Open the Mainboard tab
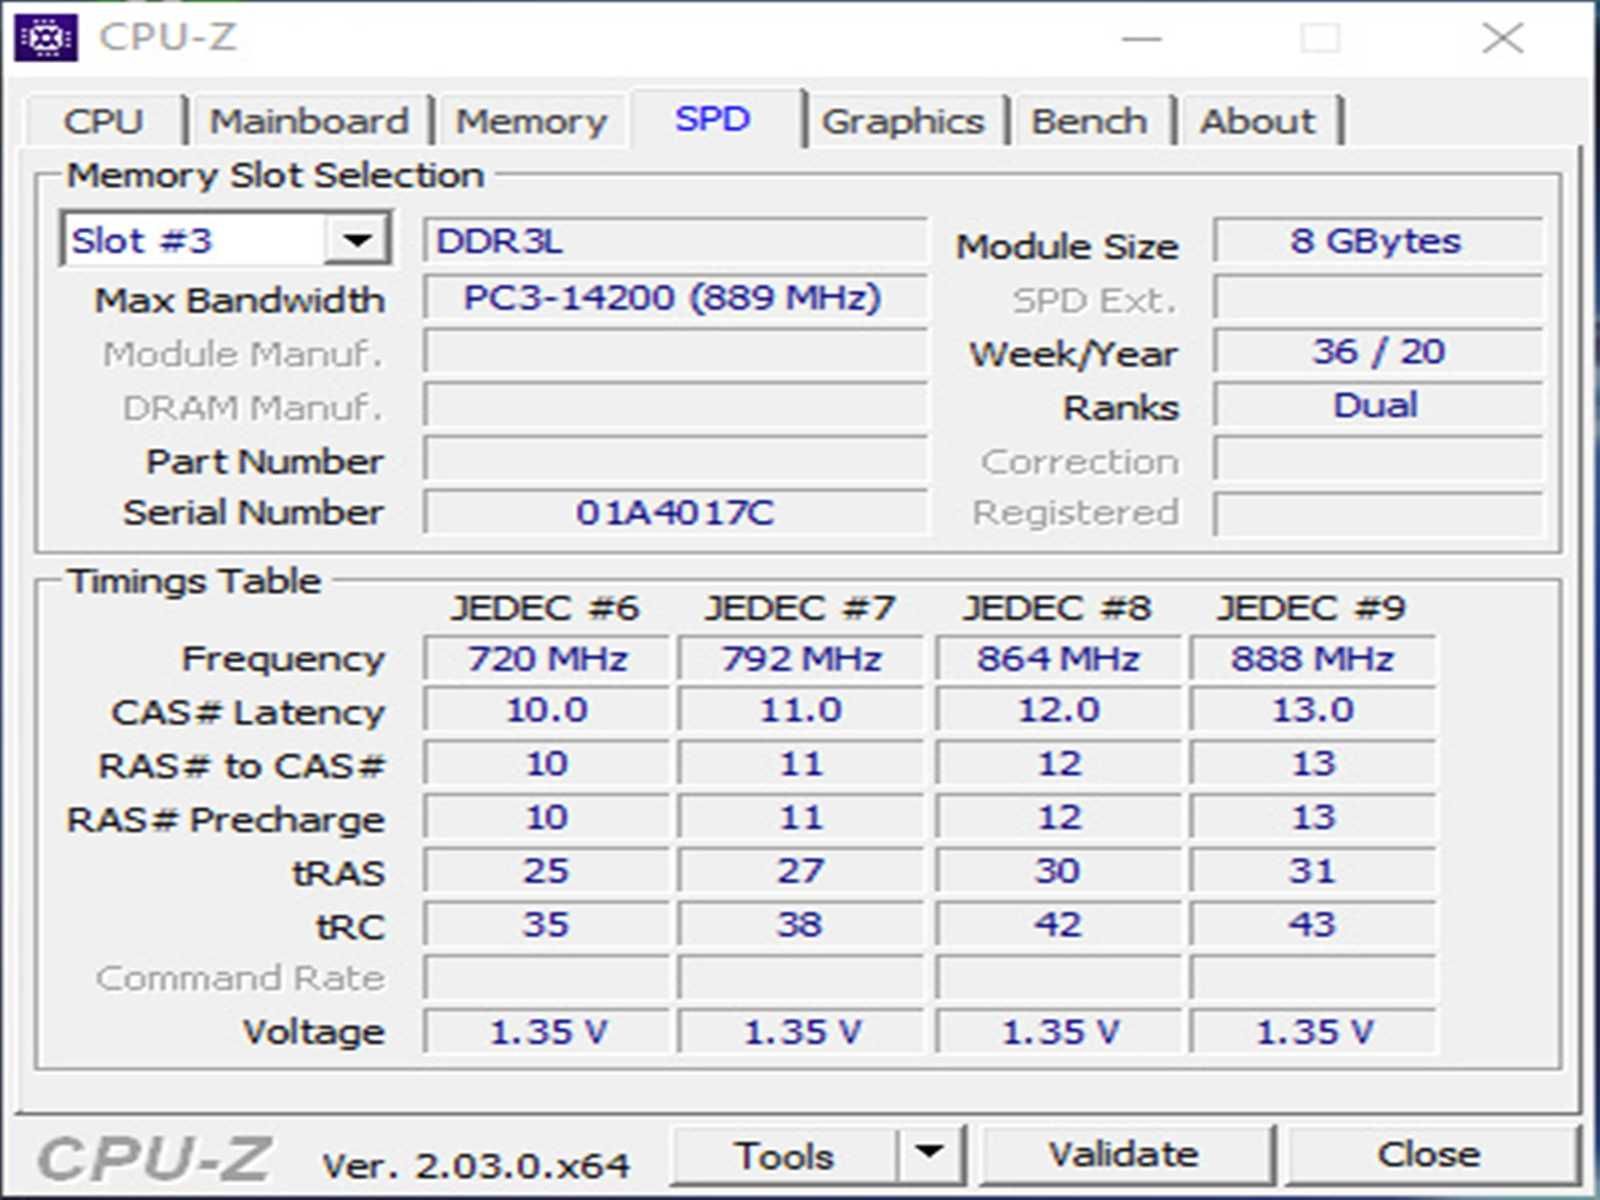 click(x=310, y=121)
